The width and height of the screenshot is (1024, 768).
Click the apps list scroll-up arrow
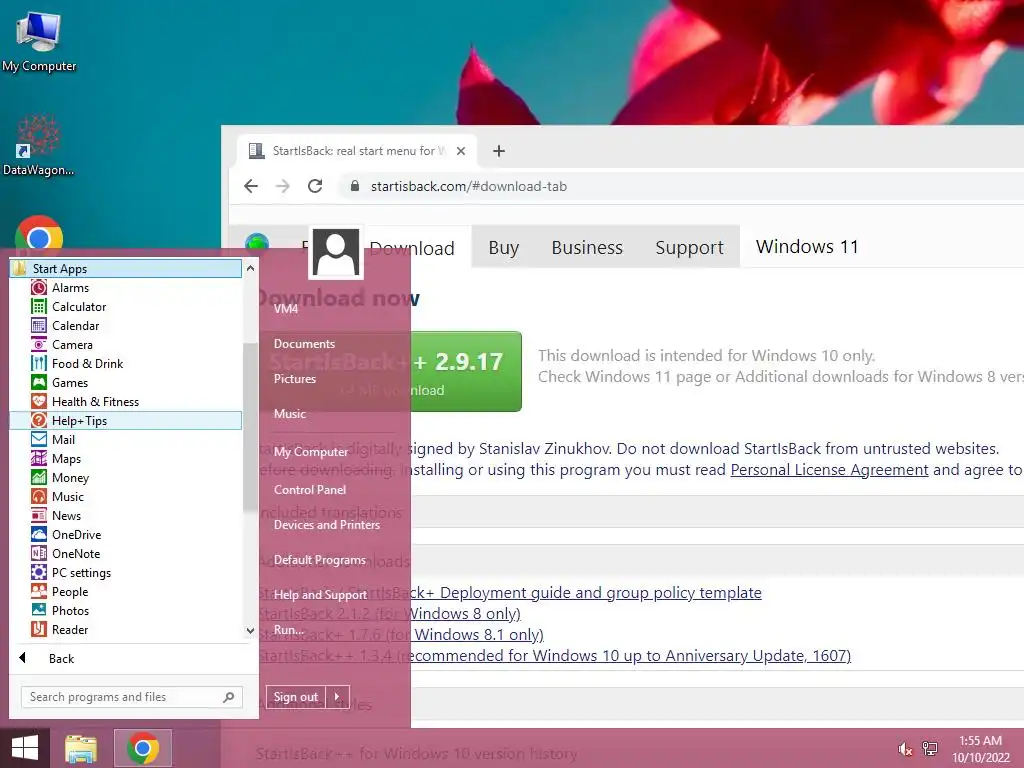click(250, 268)
